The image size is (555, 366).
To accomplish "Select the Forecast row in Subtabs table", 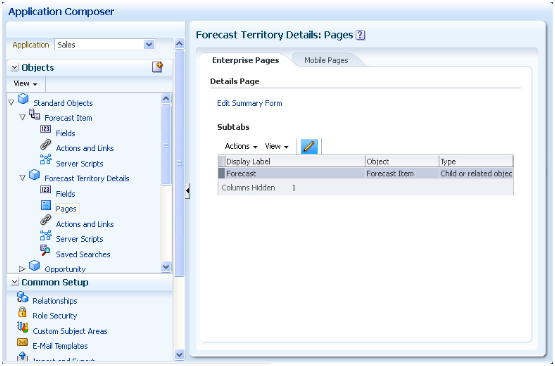I will tap(365, 173).
